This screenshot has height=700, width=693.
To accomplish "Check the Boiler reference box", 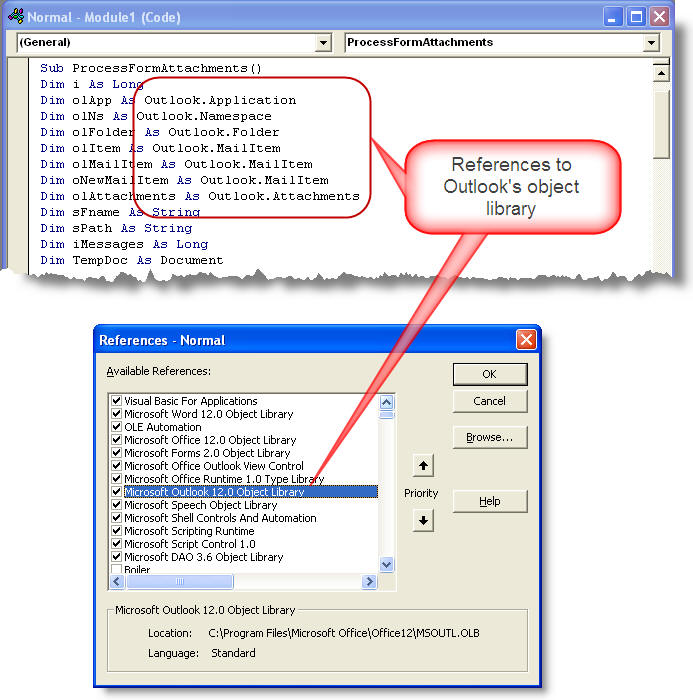I will [x=117, y=569].
